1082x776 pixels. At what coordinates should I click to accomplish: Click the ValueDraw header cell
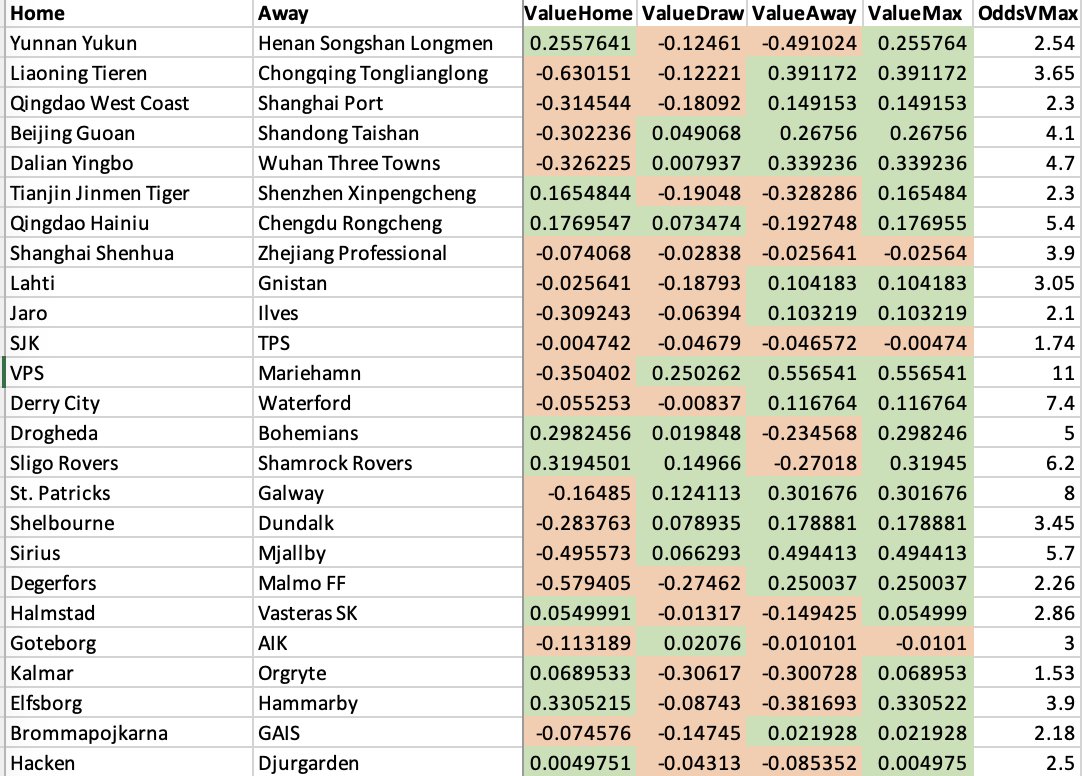coord(692,13)
